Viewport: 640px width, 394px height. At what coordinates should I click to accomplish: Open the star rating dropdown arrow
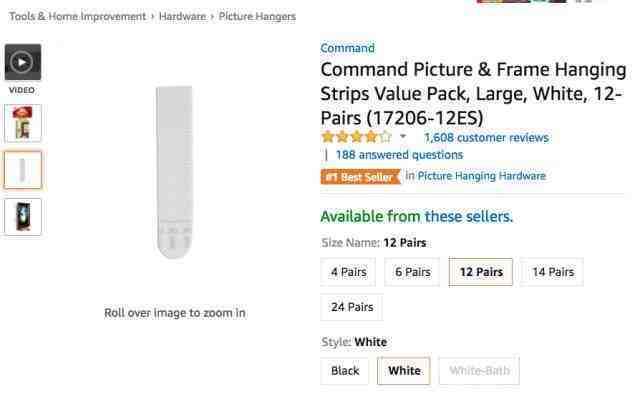tap(403, 136)
